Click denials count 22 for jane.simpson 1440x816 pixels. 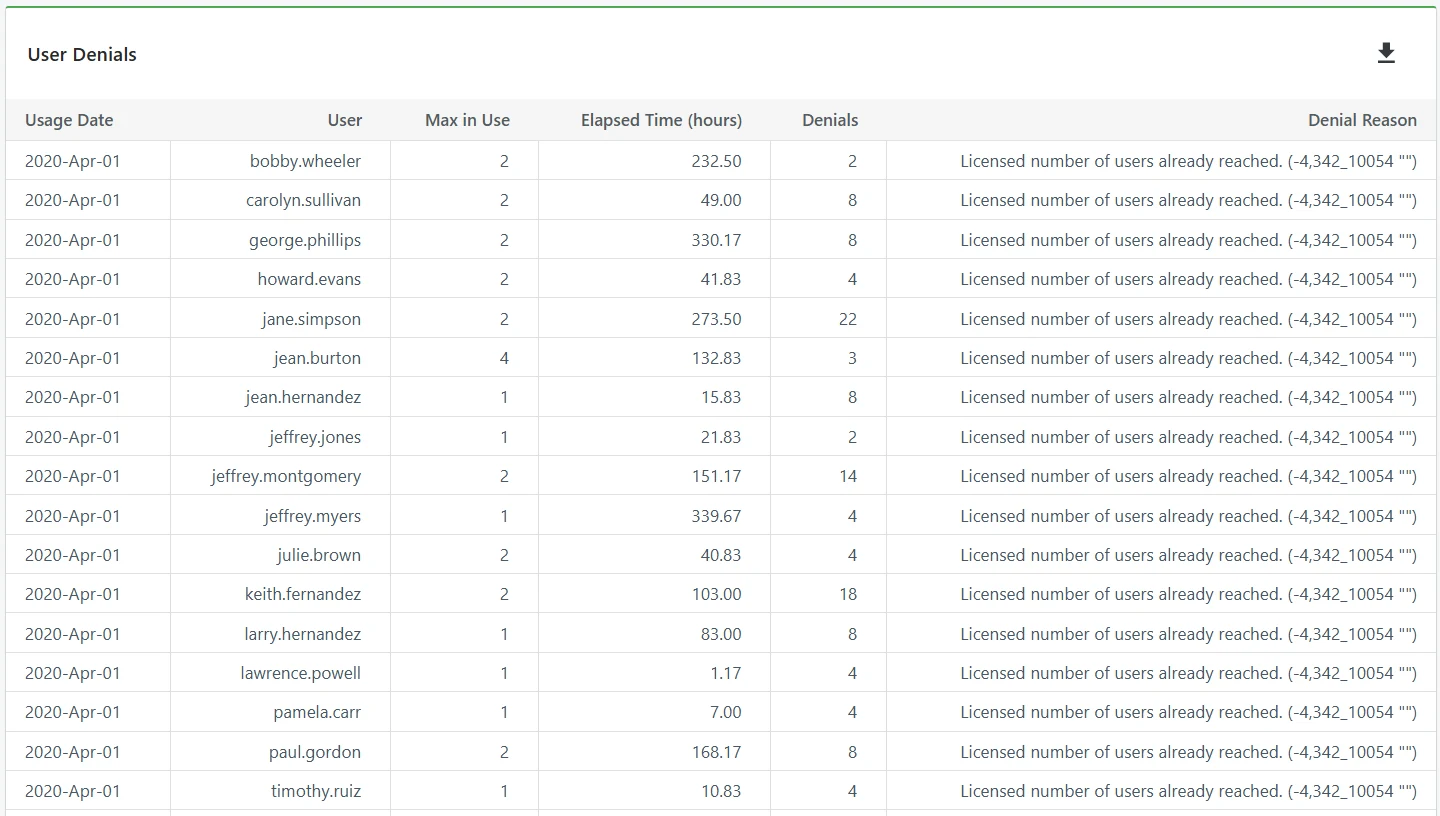click(x=848, y=319)
